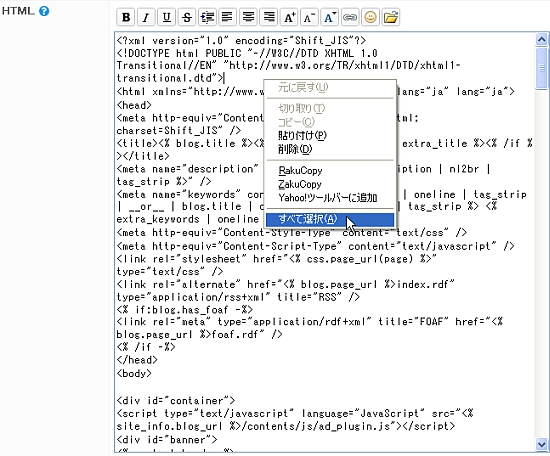Choose すべて選択(A) select all
550x456 pixels.
[330, 220]
